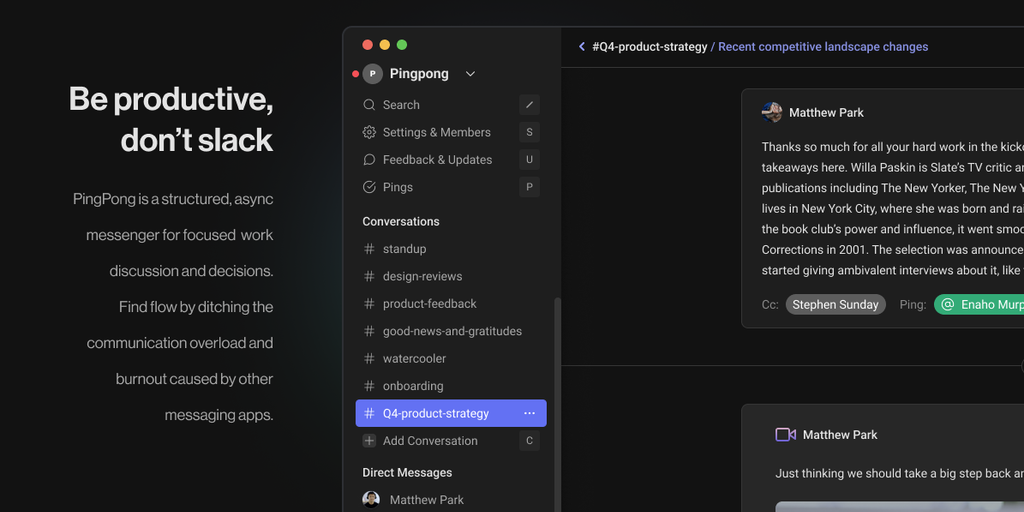Image resolution: width=1024 pixels, height=512 pixels.
Task: Click the plus icon for Add Conversation
Action: [x=369, y=441]
